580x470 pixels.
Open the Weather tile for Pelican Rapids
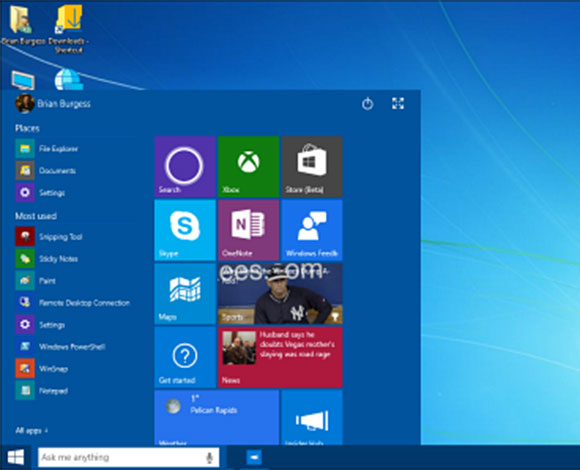tap(216, 417)
